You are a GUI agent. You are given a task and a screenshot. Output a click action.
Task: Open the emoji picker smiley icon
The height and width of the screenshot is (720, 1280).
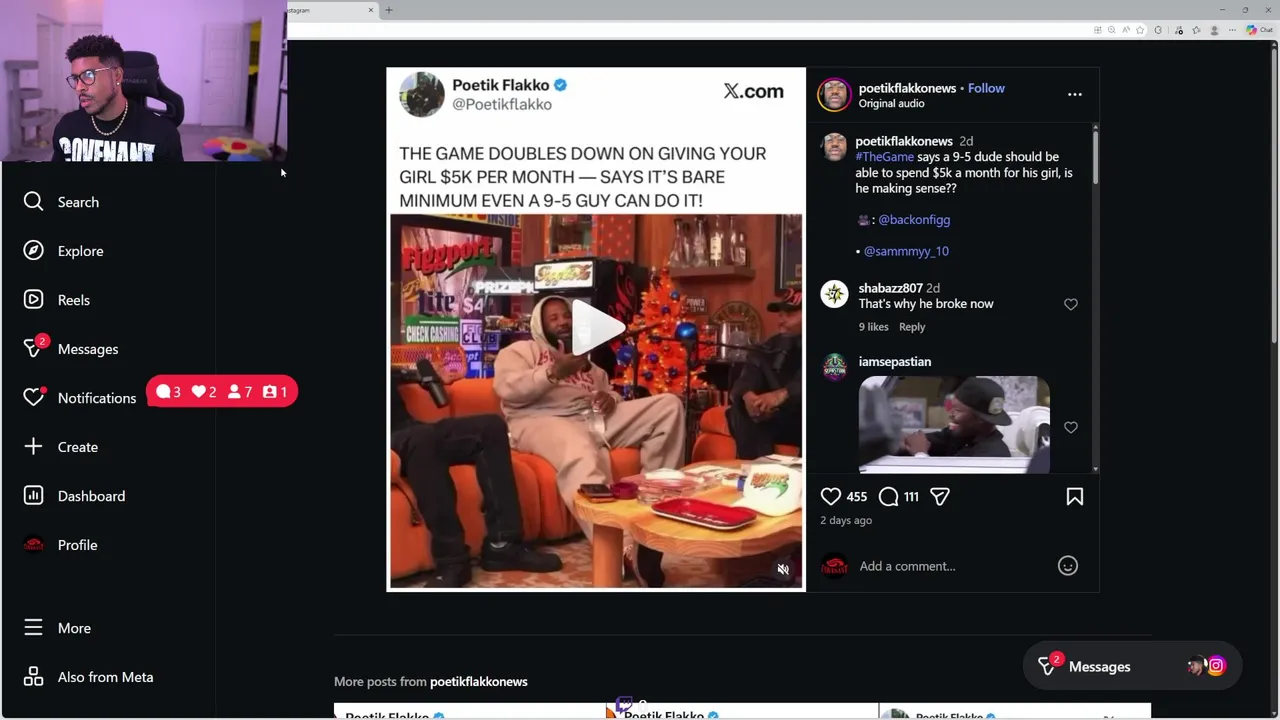pos(1067,566)
